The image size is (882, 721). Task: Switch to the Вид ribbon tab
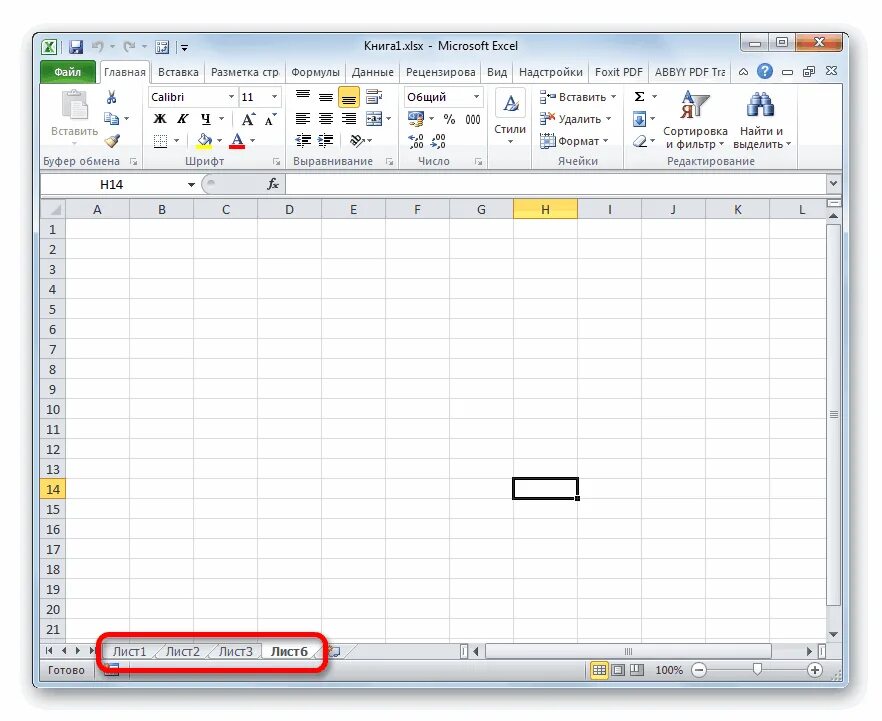pyautogui.click(x=497, y=72)
